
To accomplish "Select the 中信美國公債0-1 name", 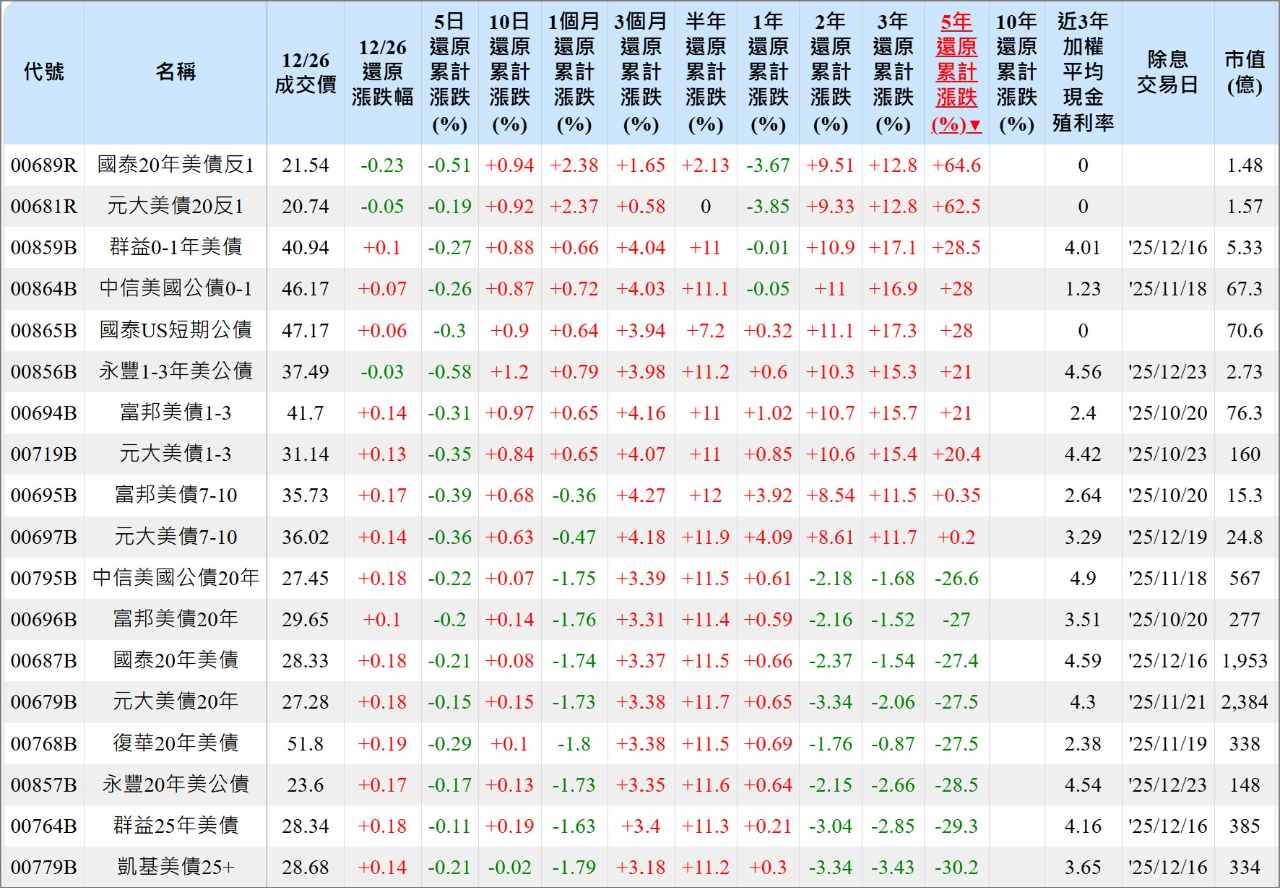I will 175,289.
